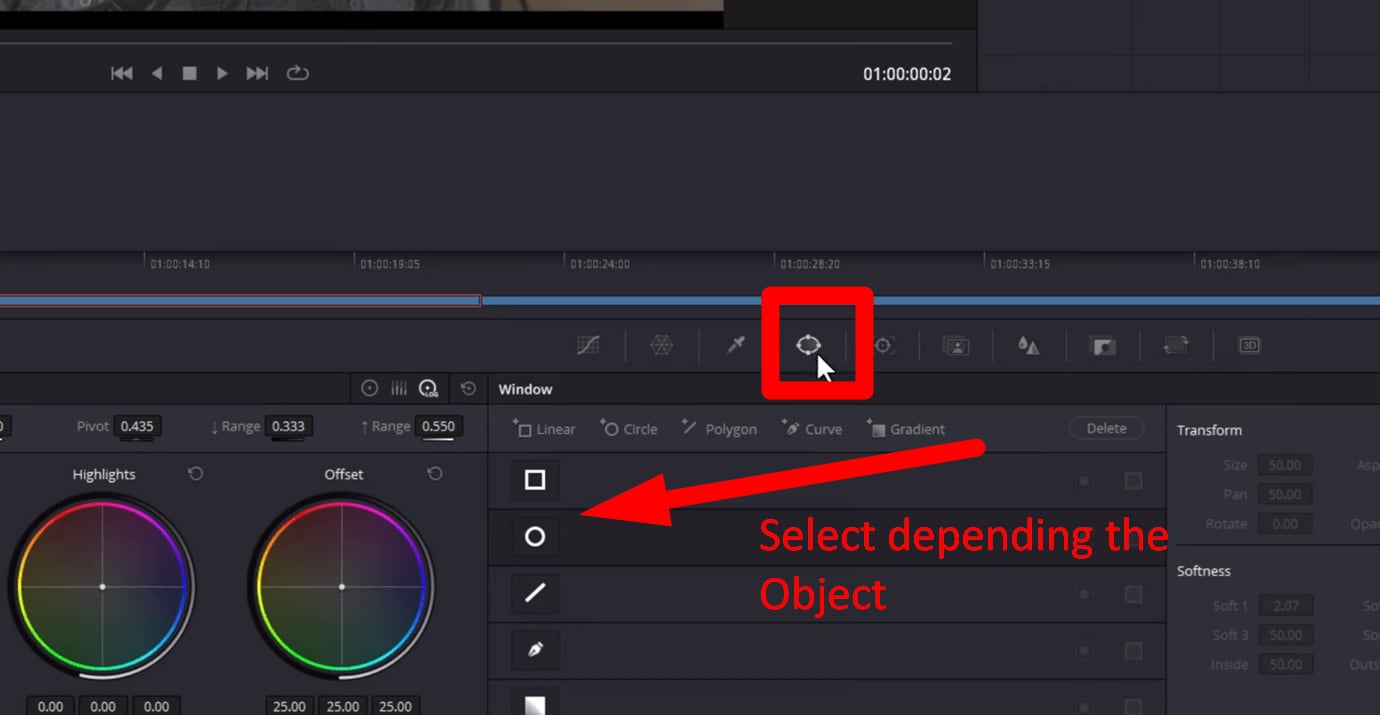Open the Custom Curves palette
This screenshot has width=1380, height=715.
pos(588,345)
